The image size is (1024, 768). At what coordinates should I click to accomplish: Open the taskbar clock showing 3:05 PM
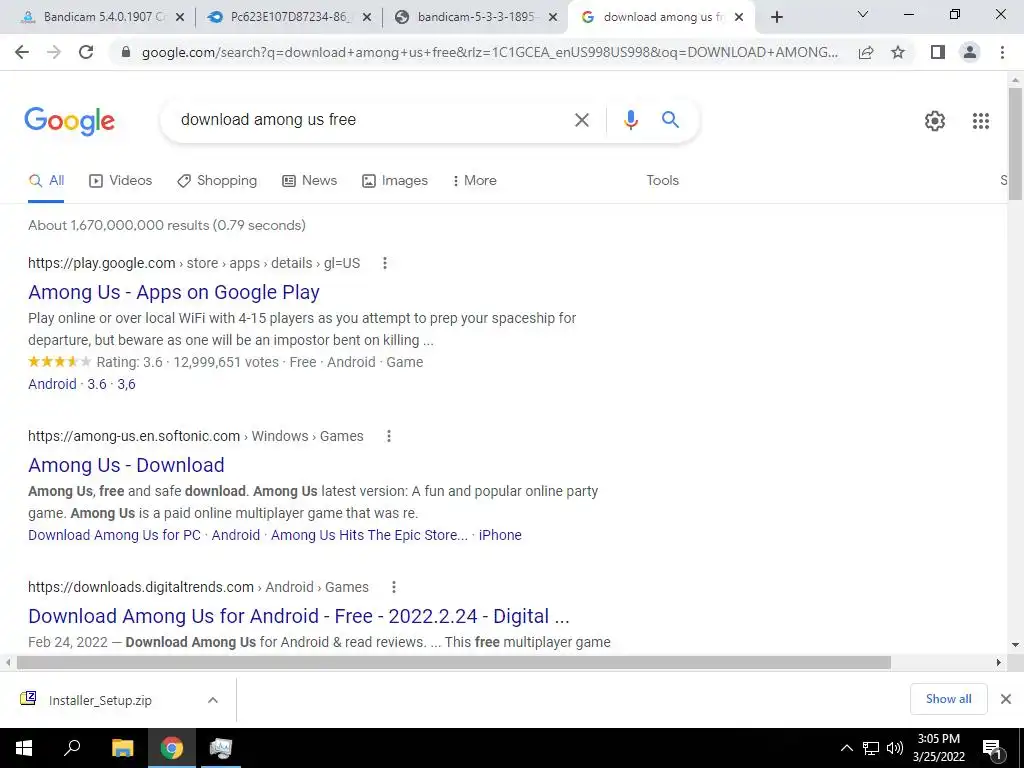(x=938, y=748)
